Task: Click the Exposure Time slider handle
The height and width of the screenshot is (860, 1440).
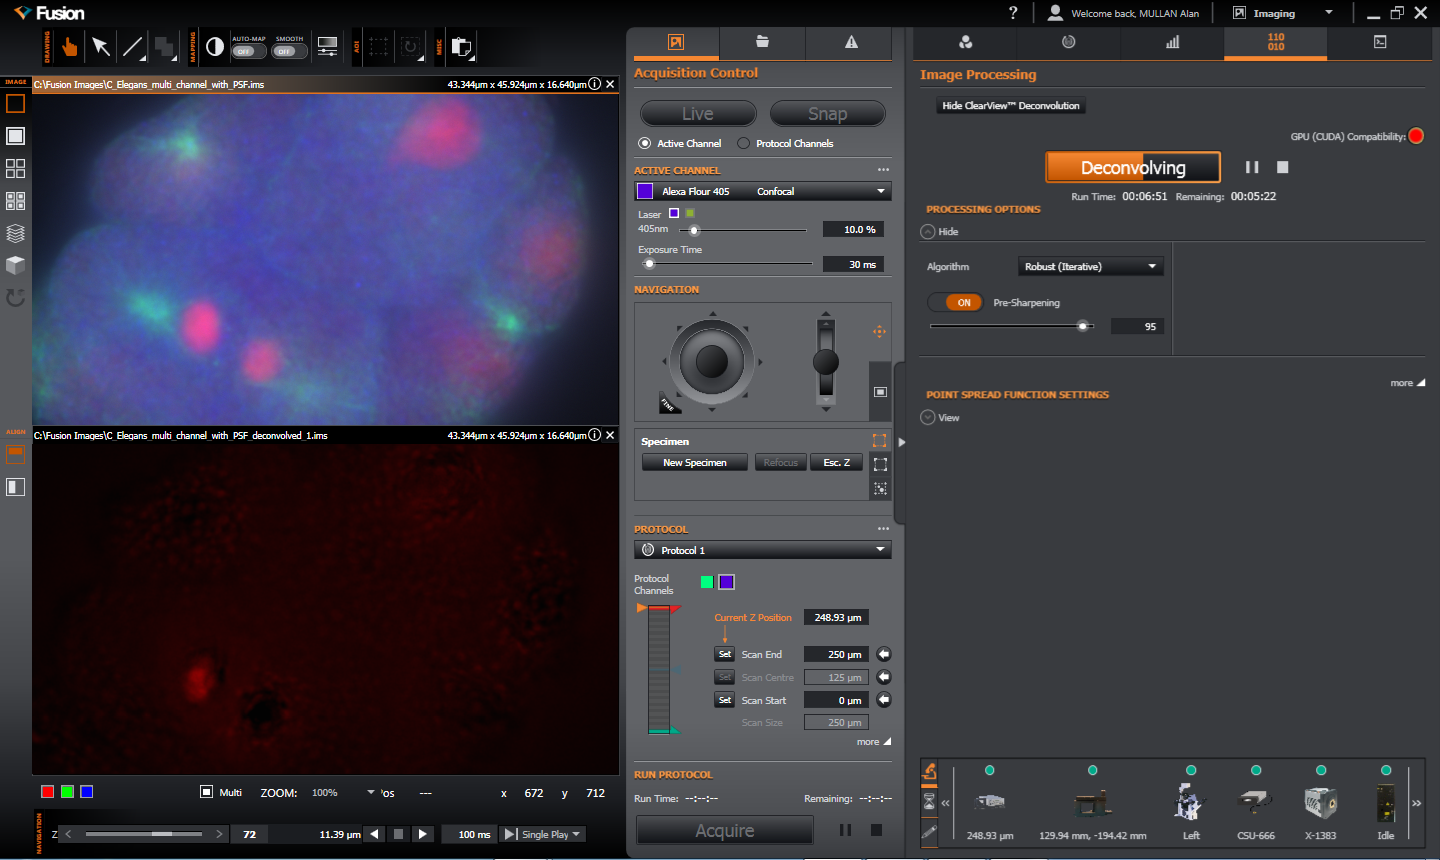Action: point(650,264)
